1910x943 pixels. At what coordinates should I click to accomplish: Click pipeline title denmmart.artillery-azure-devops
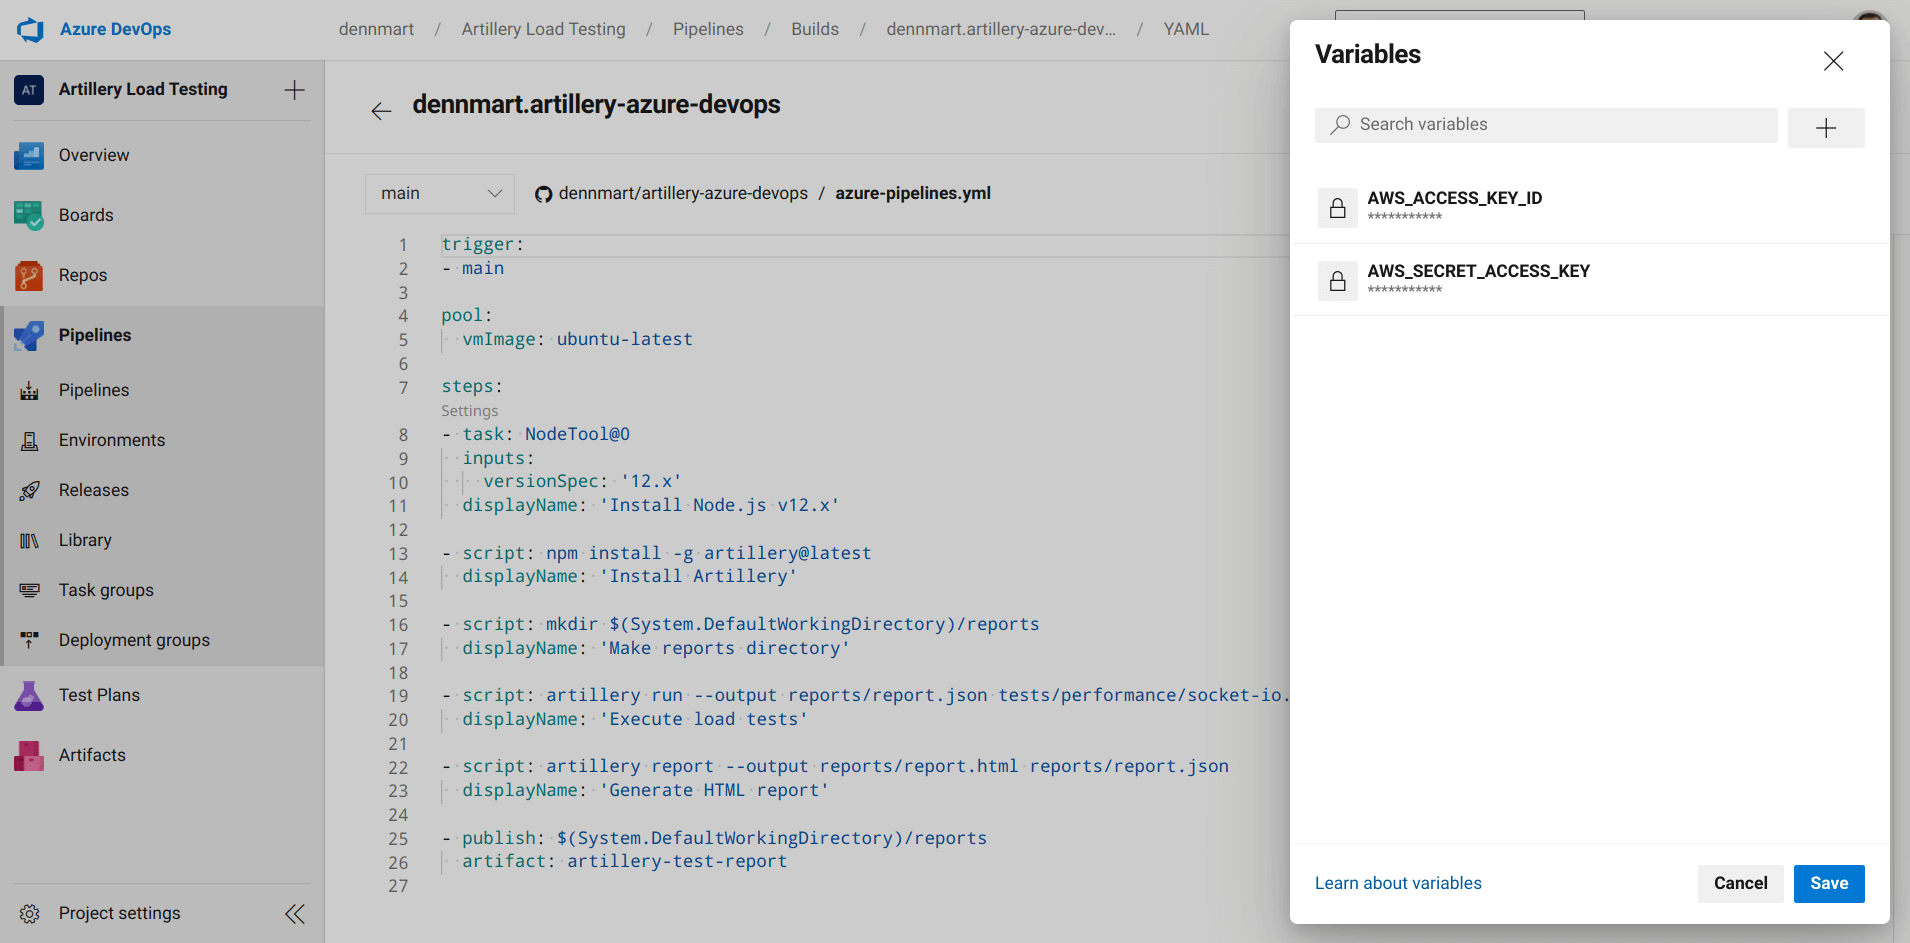click(x=596, y=105)
